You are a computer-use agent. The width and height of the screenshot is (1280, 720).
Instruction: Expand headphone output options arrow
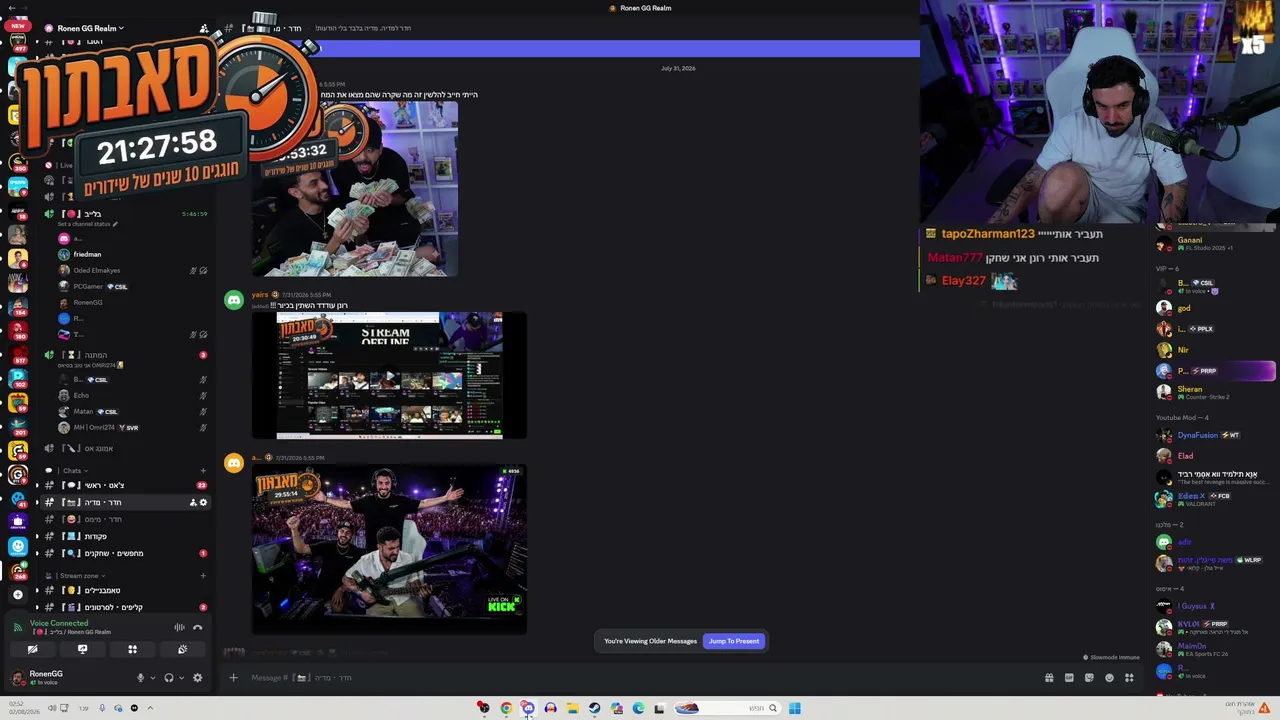point(181,678)
